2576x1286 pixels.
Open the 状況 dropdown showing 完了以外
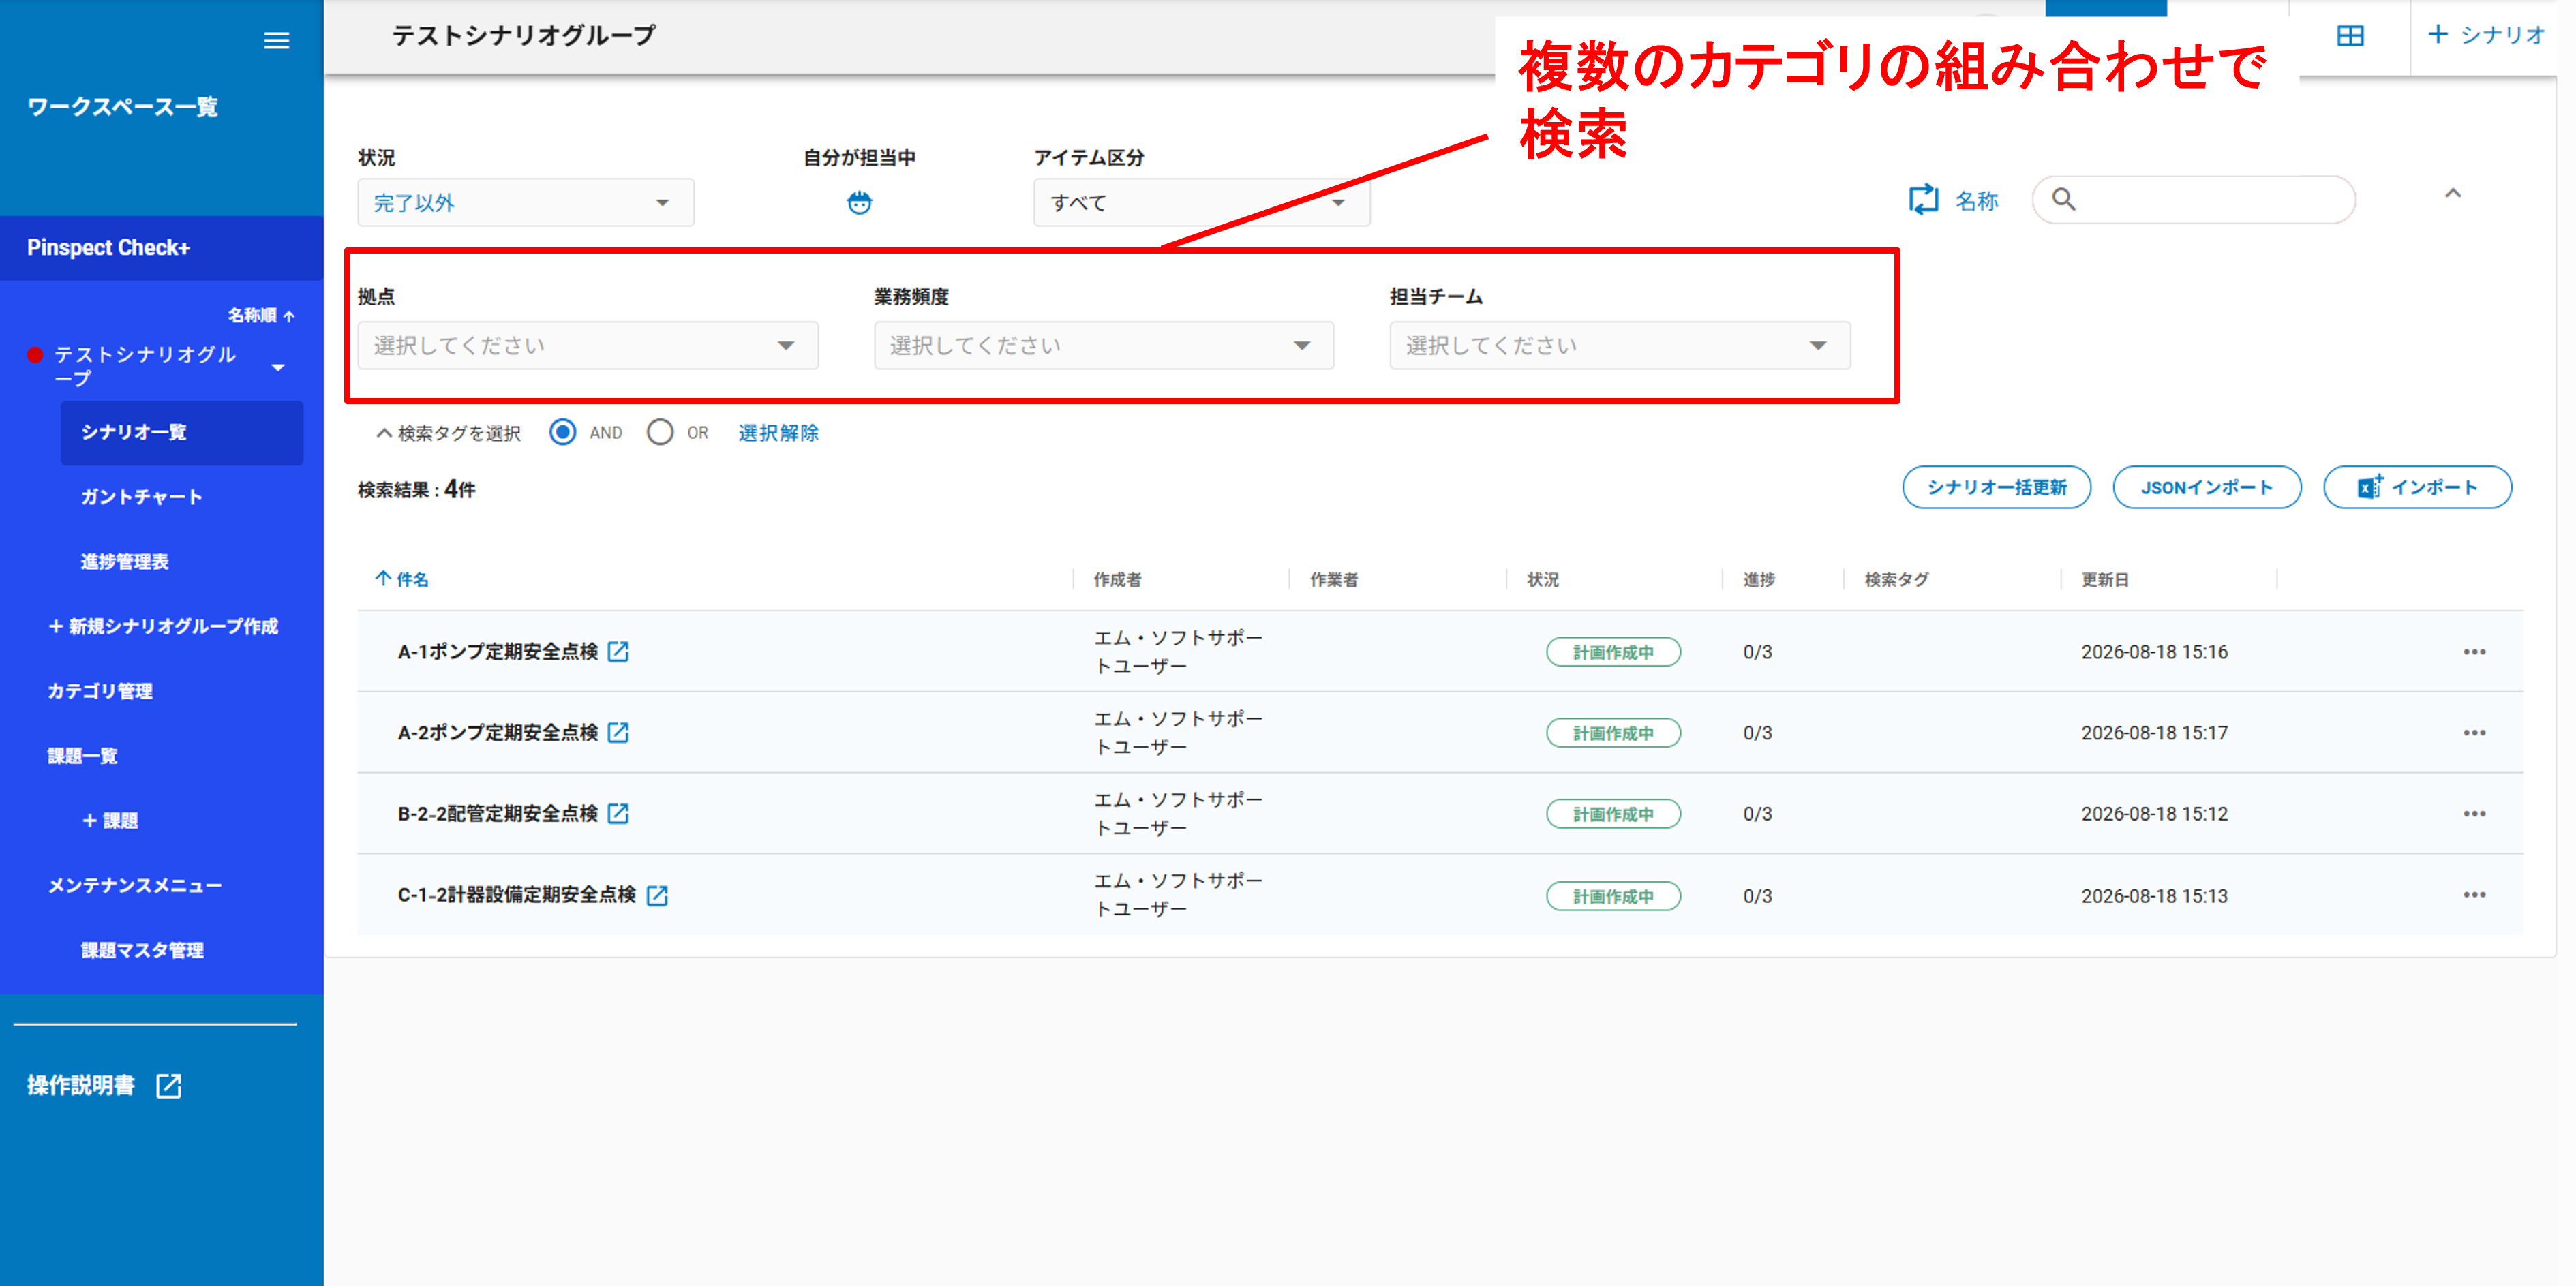click(526, 203)
